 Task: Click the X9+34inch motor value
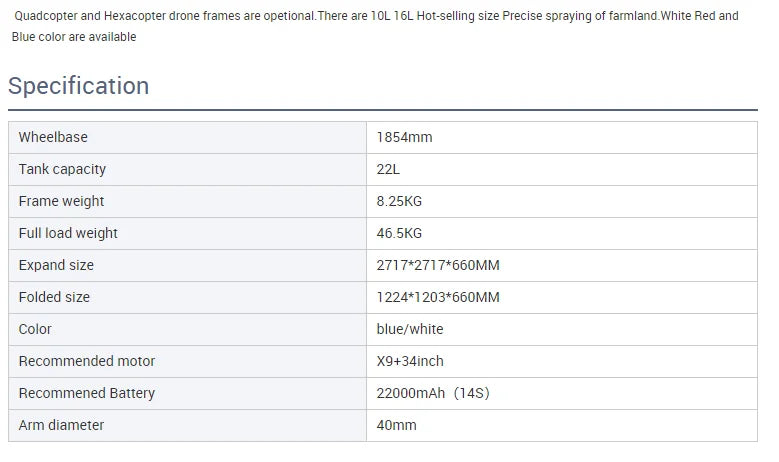pos(410,361)
